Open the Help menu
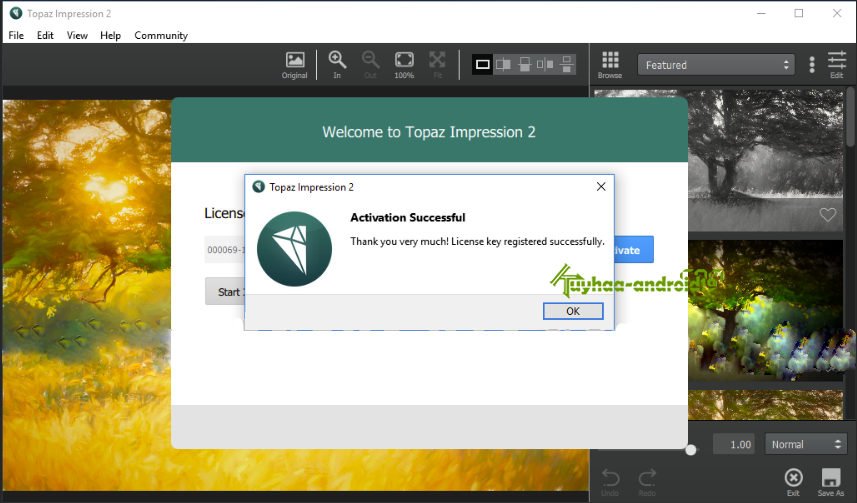The width and height of the screenshot is (857, 503). click(x=110, y=35)
